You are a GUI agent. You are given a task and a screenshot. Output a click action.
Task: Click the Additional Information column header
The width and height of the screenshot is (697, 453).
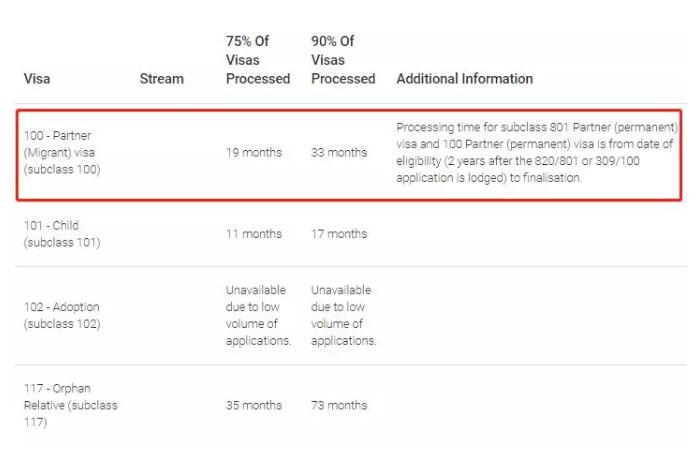click(465, 79)
